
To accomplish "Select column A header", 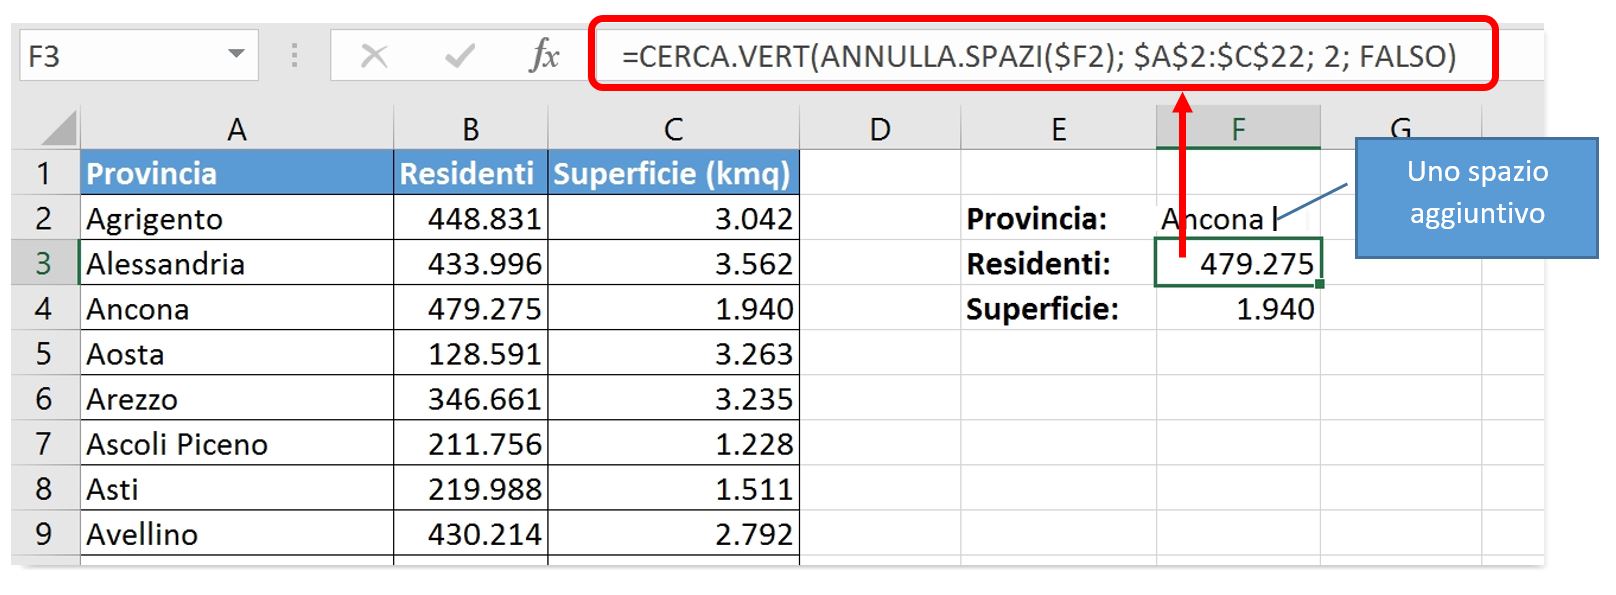I will 237,129.
